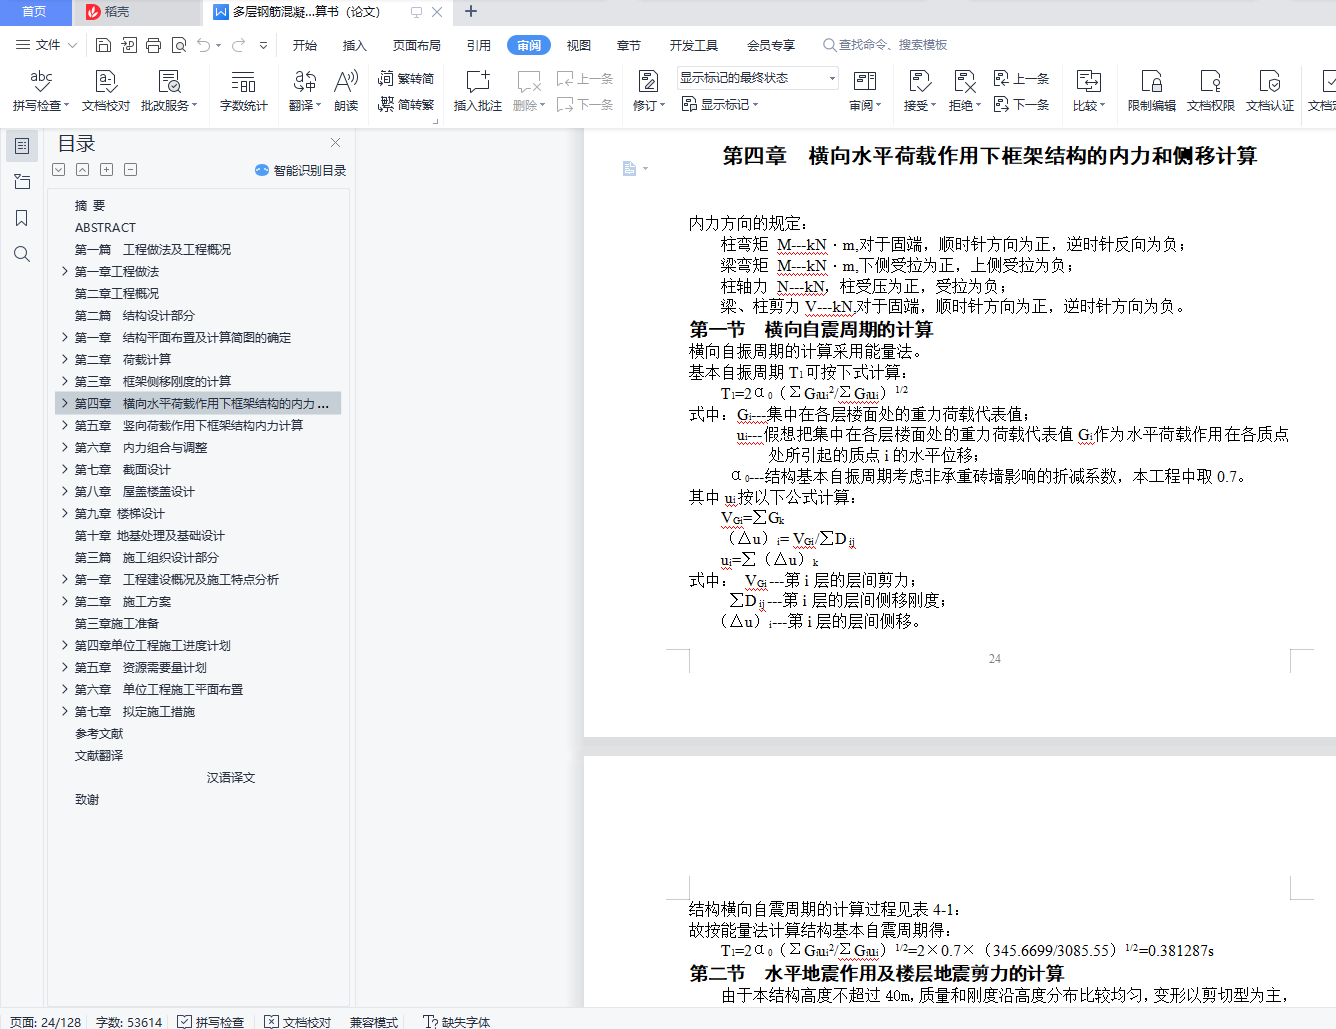This screenshot has height=1029, width=1336.
Task: Open 批改服务 correction service
Action: click(169, 90)
